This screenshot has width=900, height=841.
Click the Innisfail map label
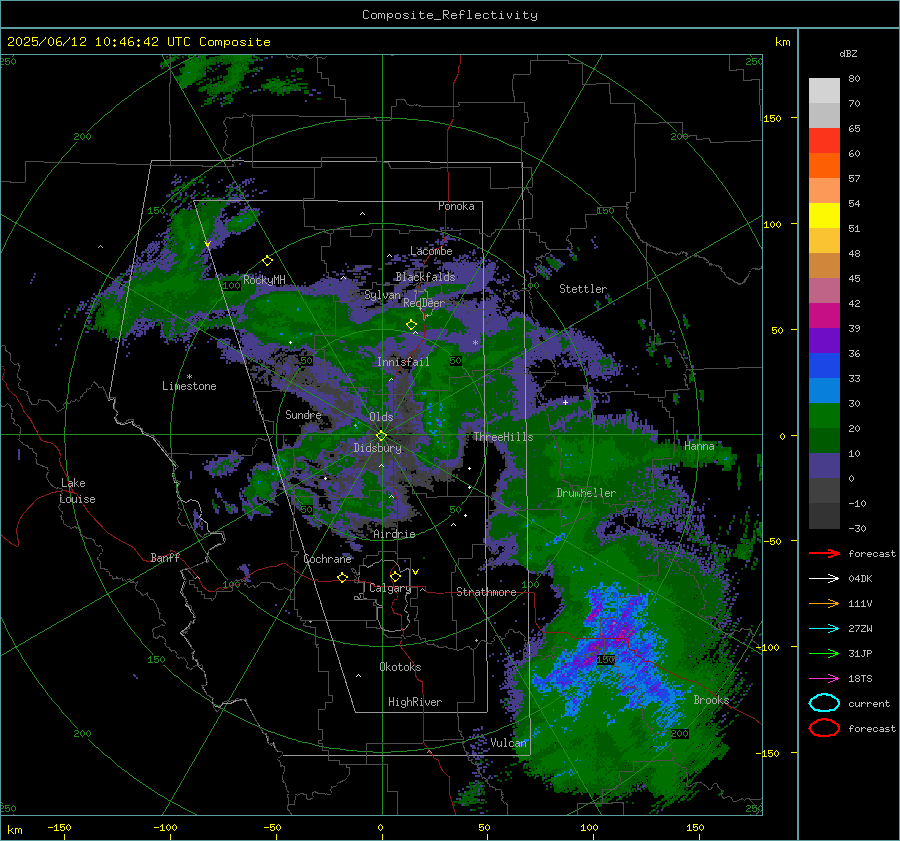click(404, 362)
